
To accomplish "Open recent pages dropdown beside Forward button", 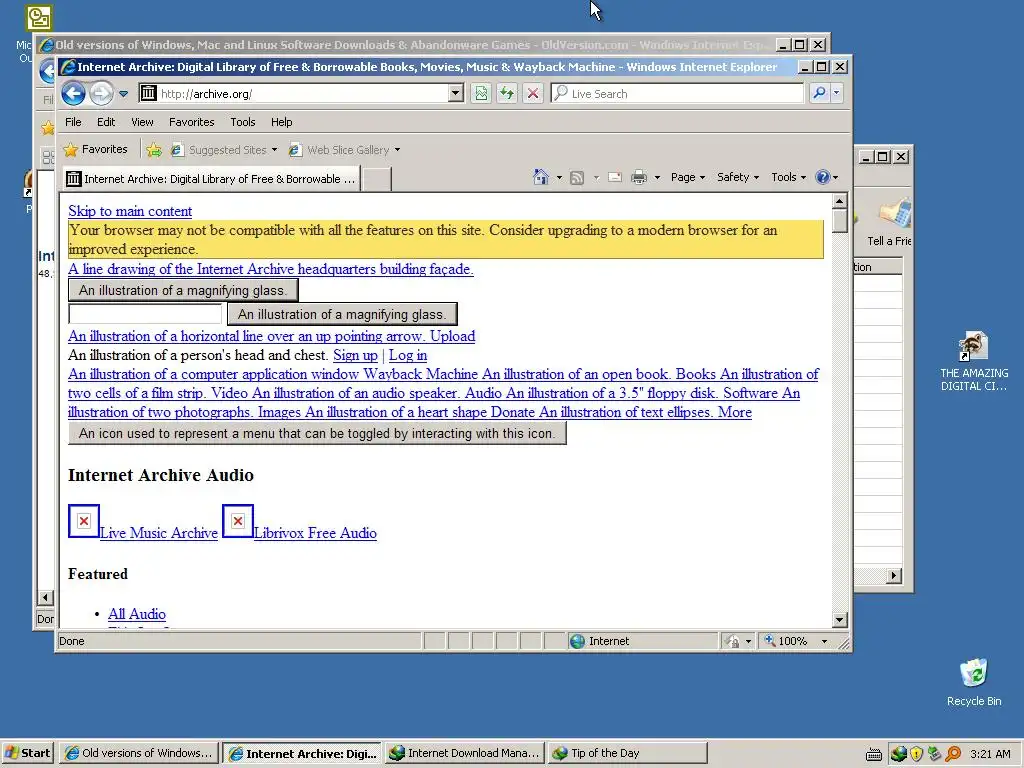I will [x=123, y=94].
